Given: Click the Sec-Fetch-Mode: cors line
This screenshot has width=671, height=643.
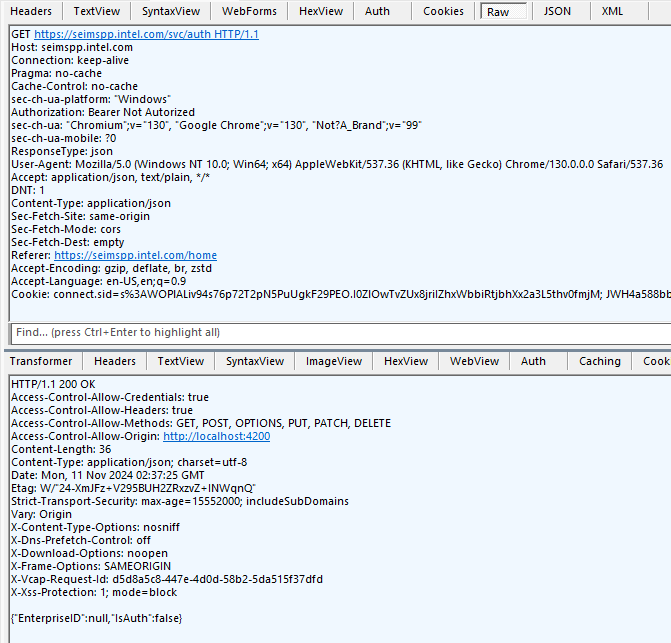Looking at the screenshot, I should coord(66,229).
